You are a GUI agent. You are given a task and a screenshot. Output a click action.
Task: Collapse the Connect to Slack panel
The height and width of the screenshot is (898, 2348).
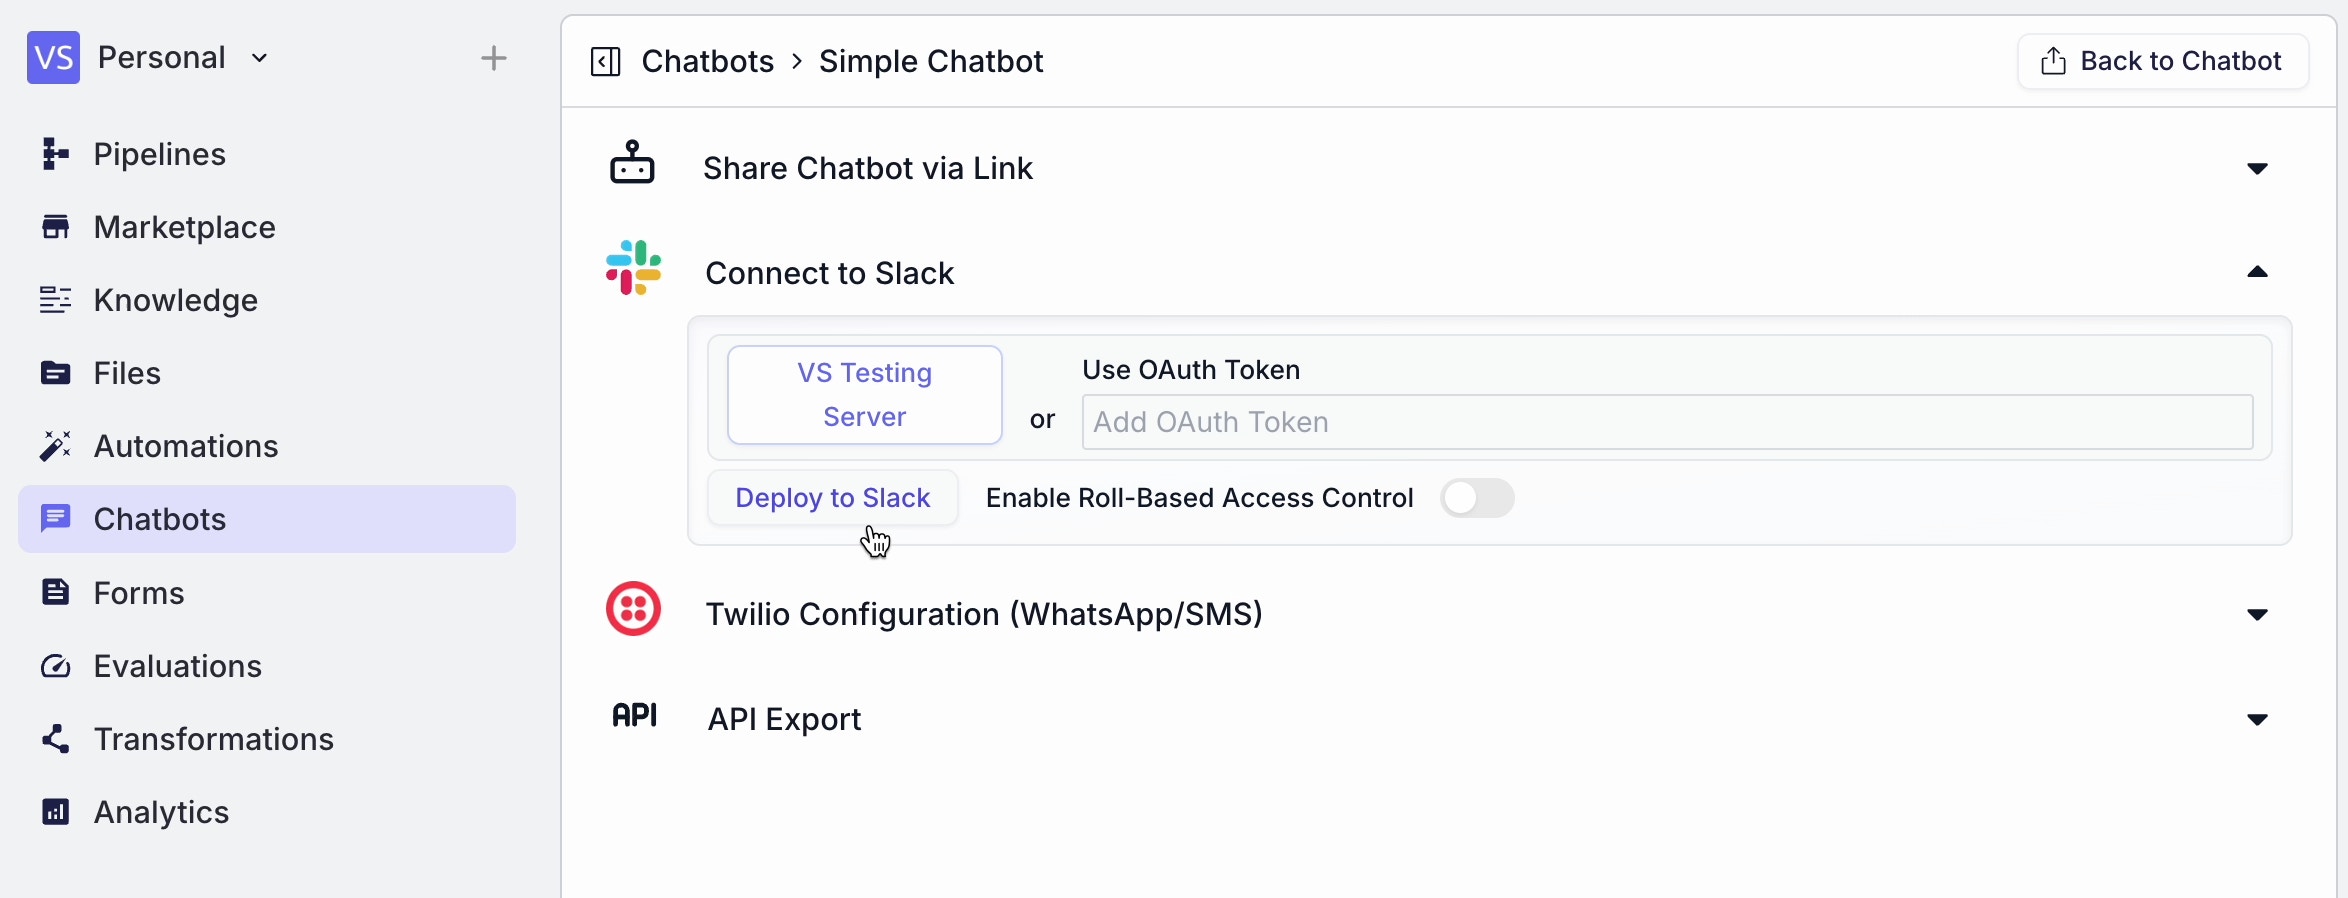[2257, 272]
